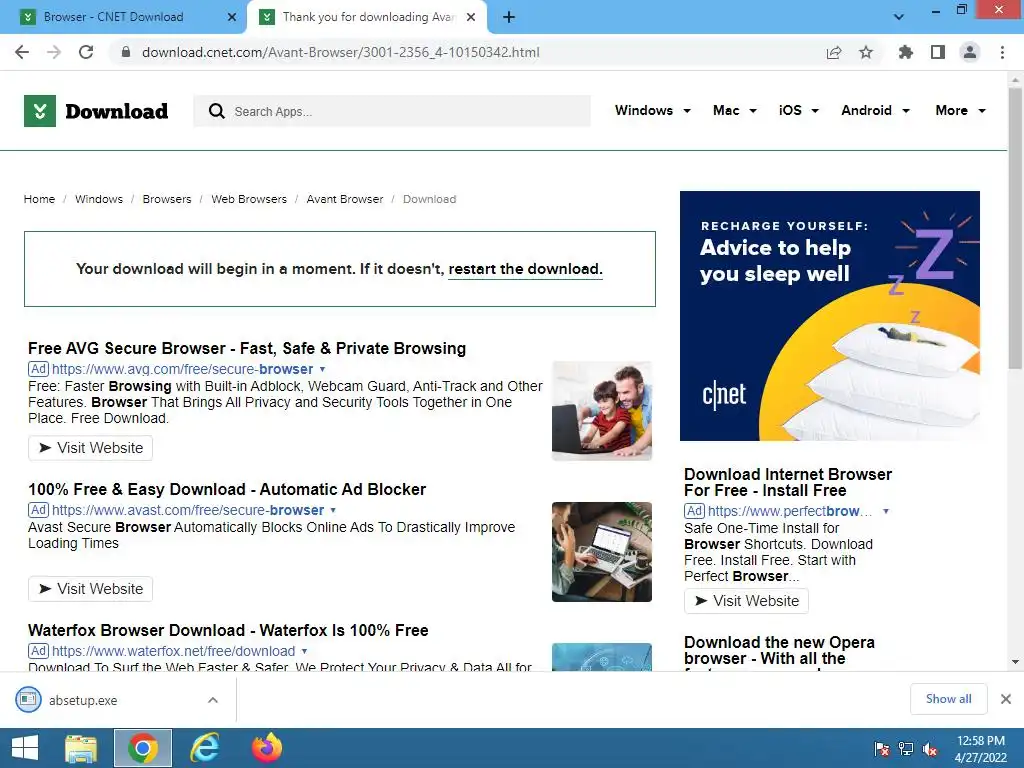
Task: Open Waterfox Browser Download ad title
Action: tap(228, 630)
